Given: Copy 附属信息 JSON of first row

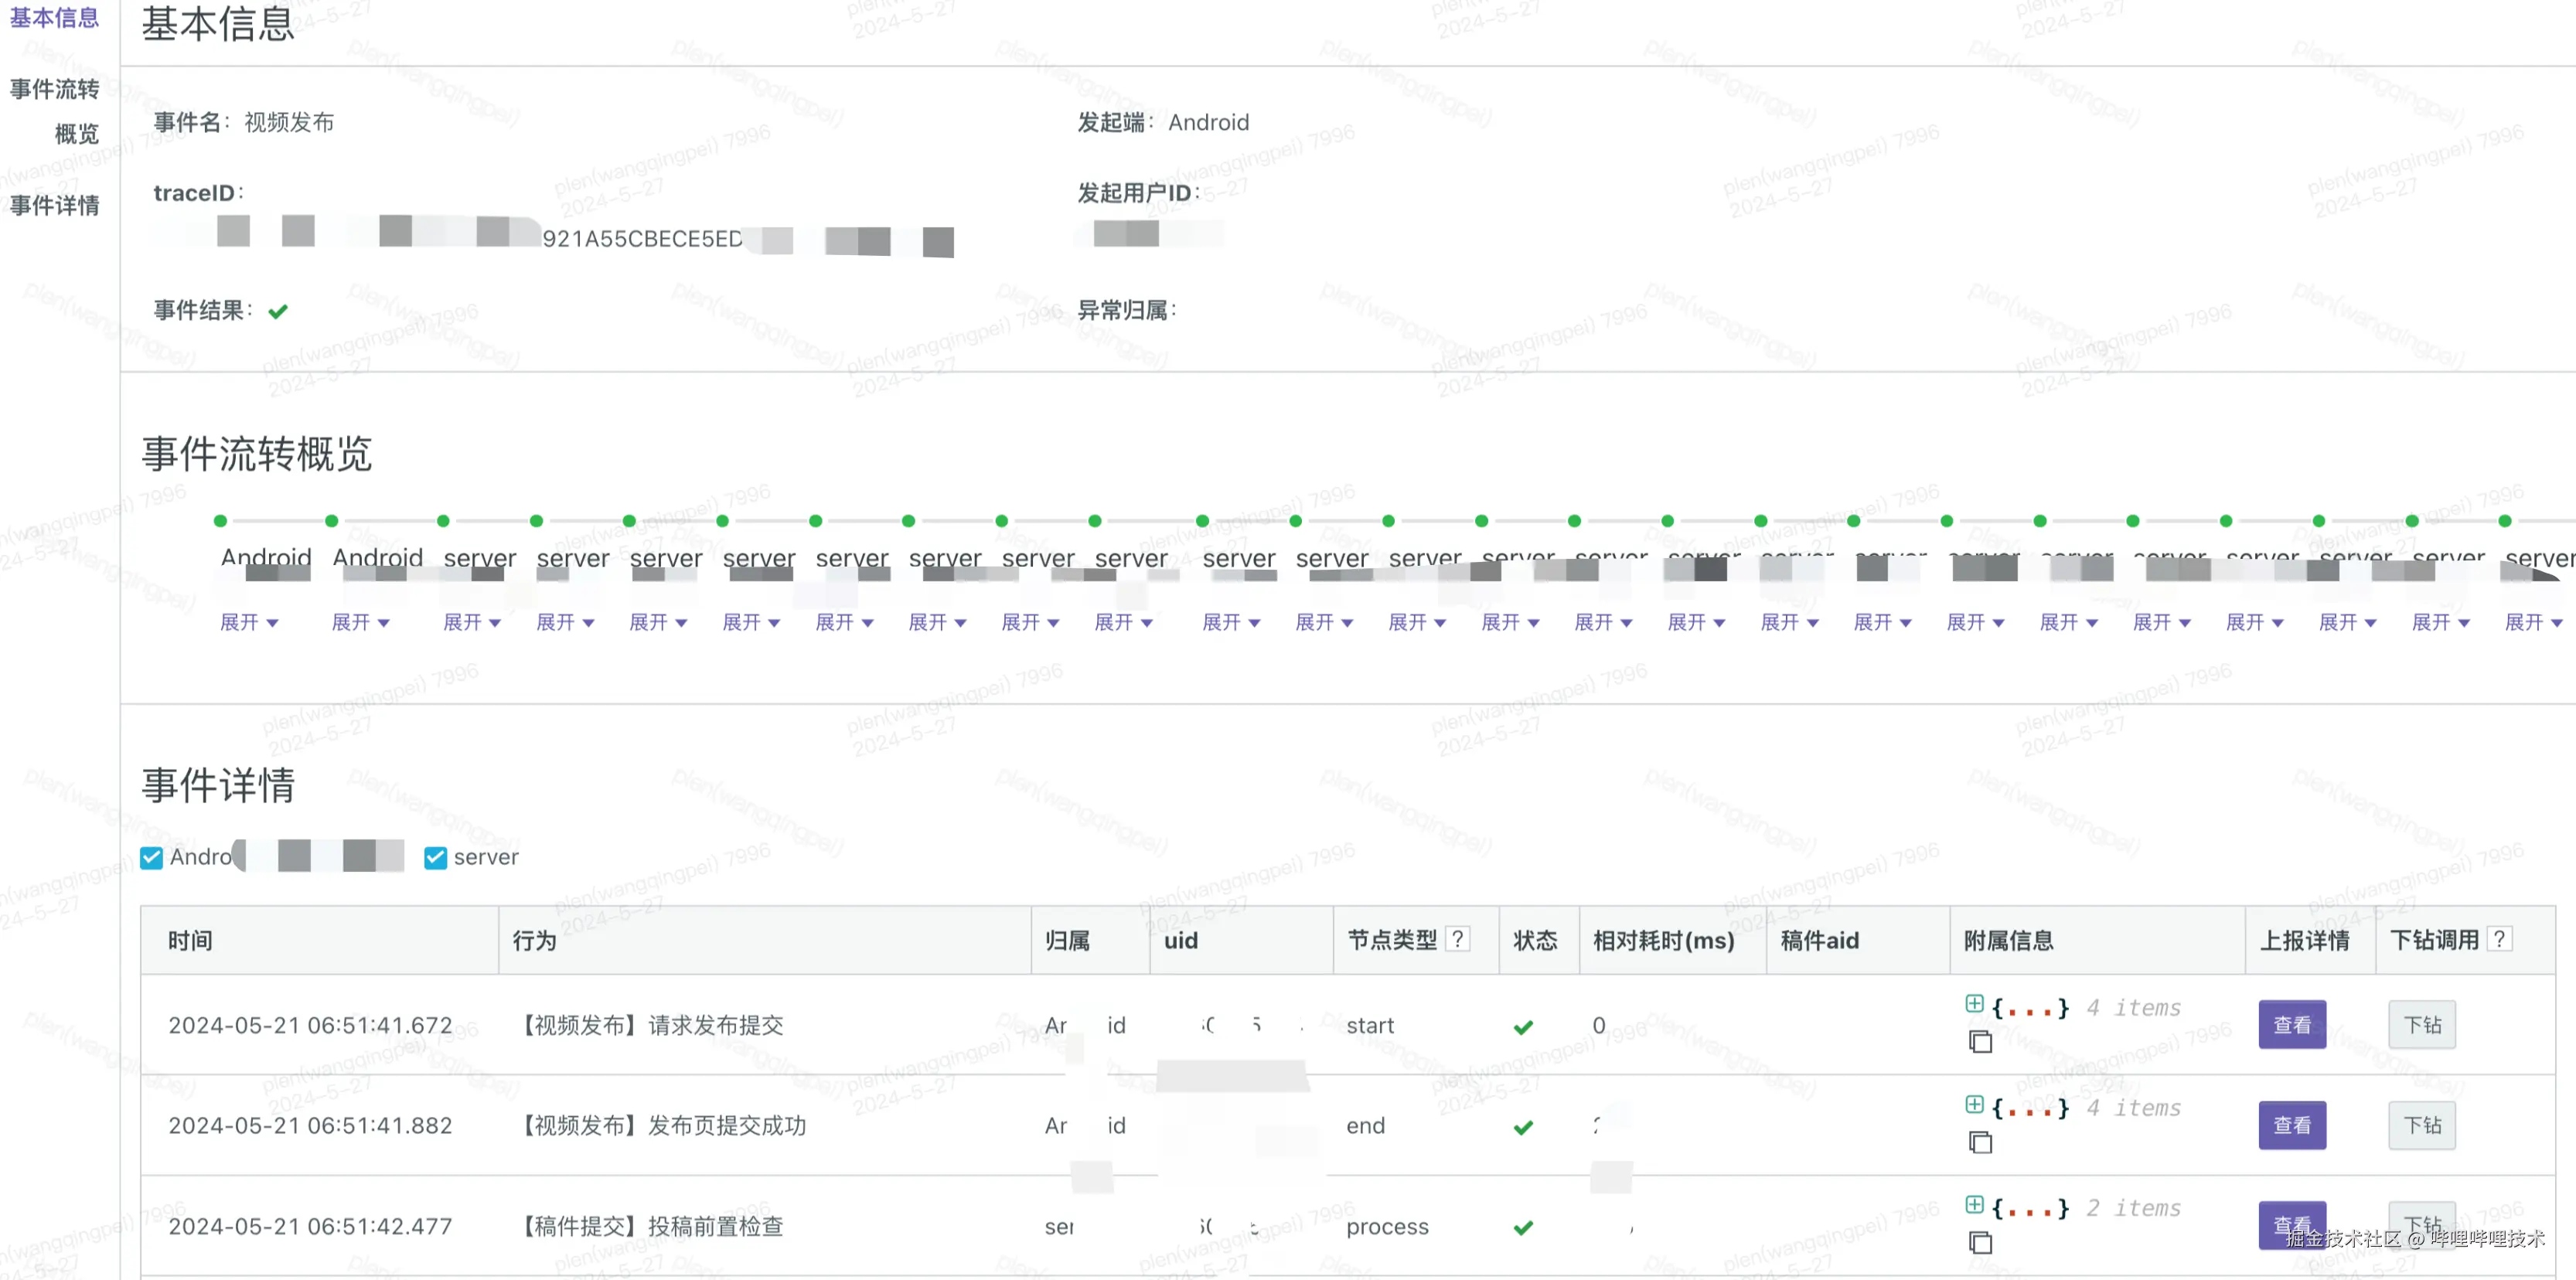Looking at the screenshot, I should click(1980, 1042).
